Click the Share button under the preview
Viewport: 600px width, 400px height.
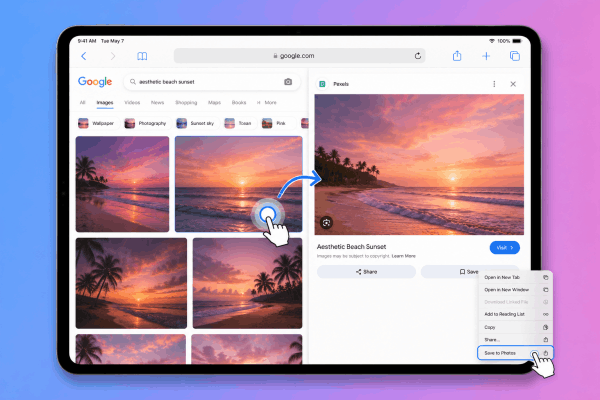pos(366,272)
